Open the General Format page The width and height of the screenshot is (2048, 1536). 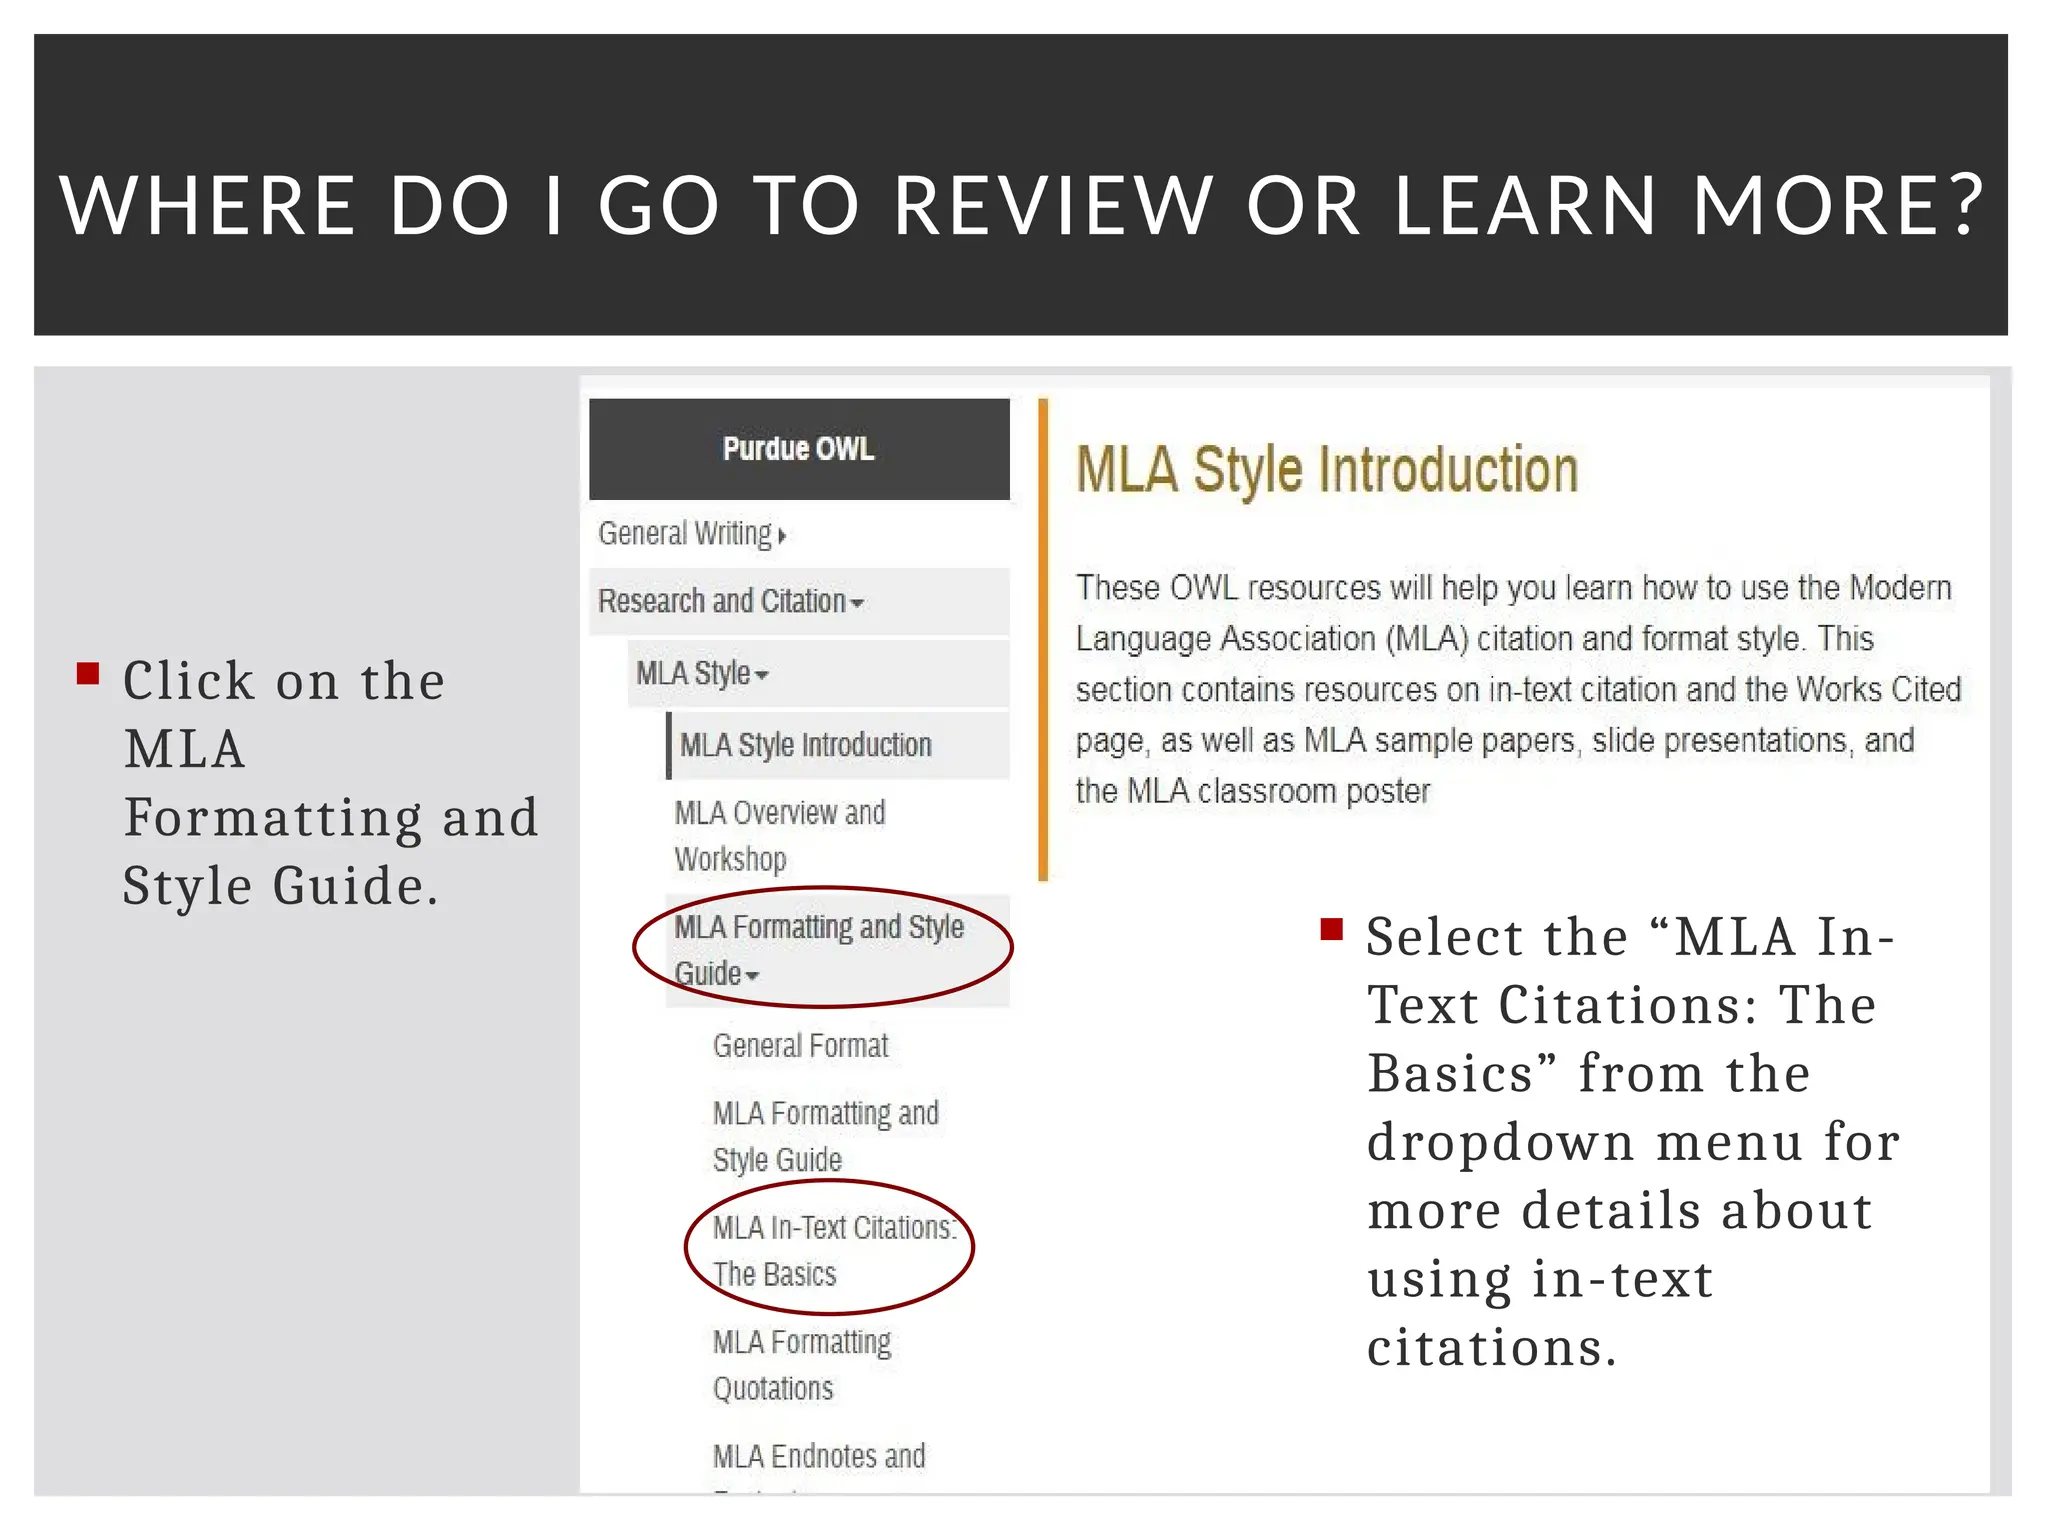(x=800, y=1046)
